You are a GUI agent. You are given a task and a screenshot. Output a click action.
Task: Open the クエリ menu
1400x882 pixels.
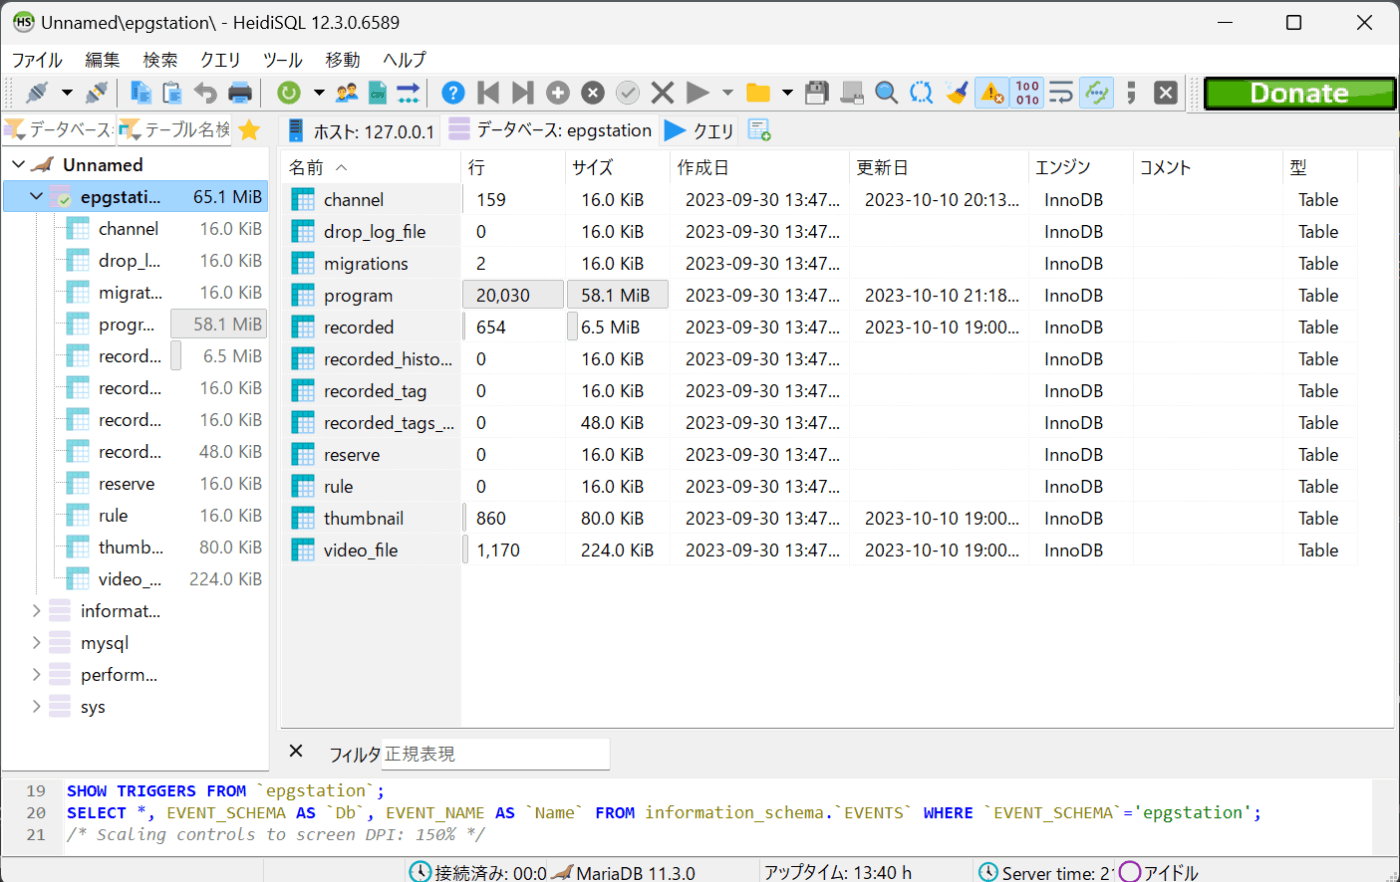220,60
